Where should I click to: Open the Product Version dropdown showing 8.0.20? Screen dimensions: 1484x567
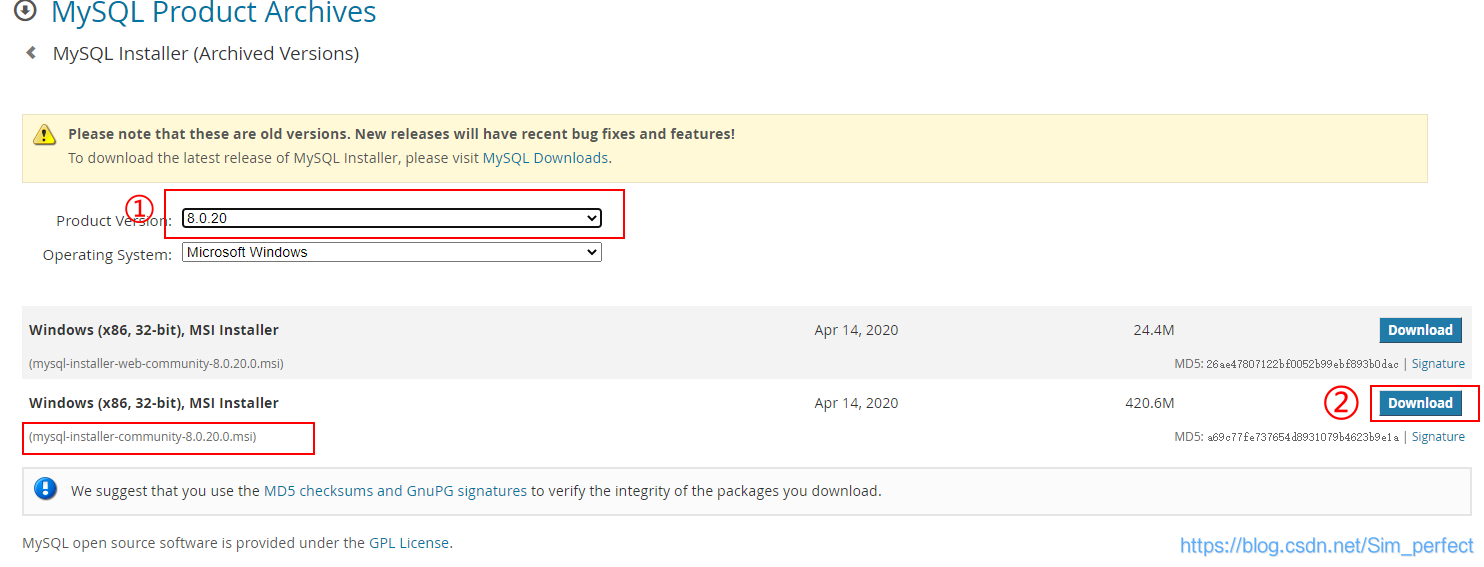point(392,218)
